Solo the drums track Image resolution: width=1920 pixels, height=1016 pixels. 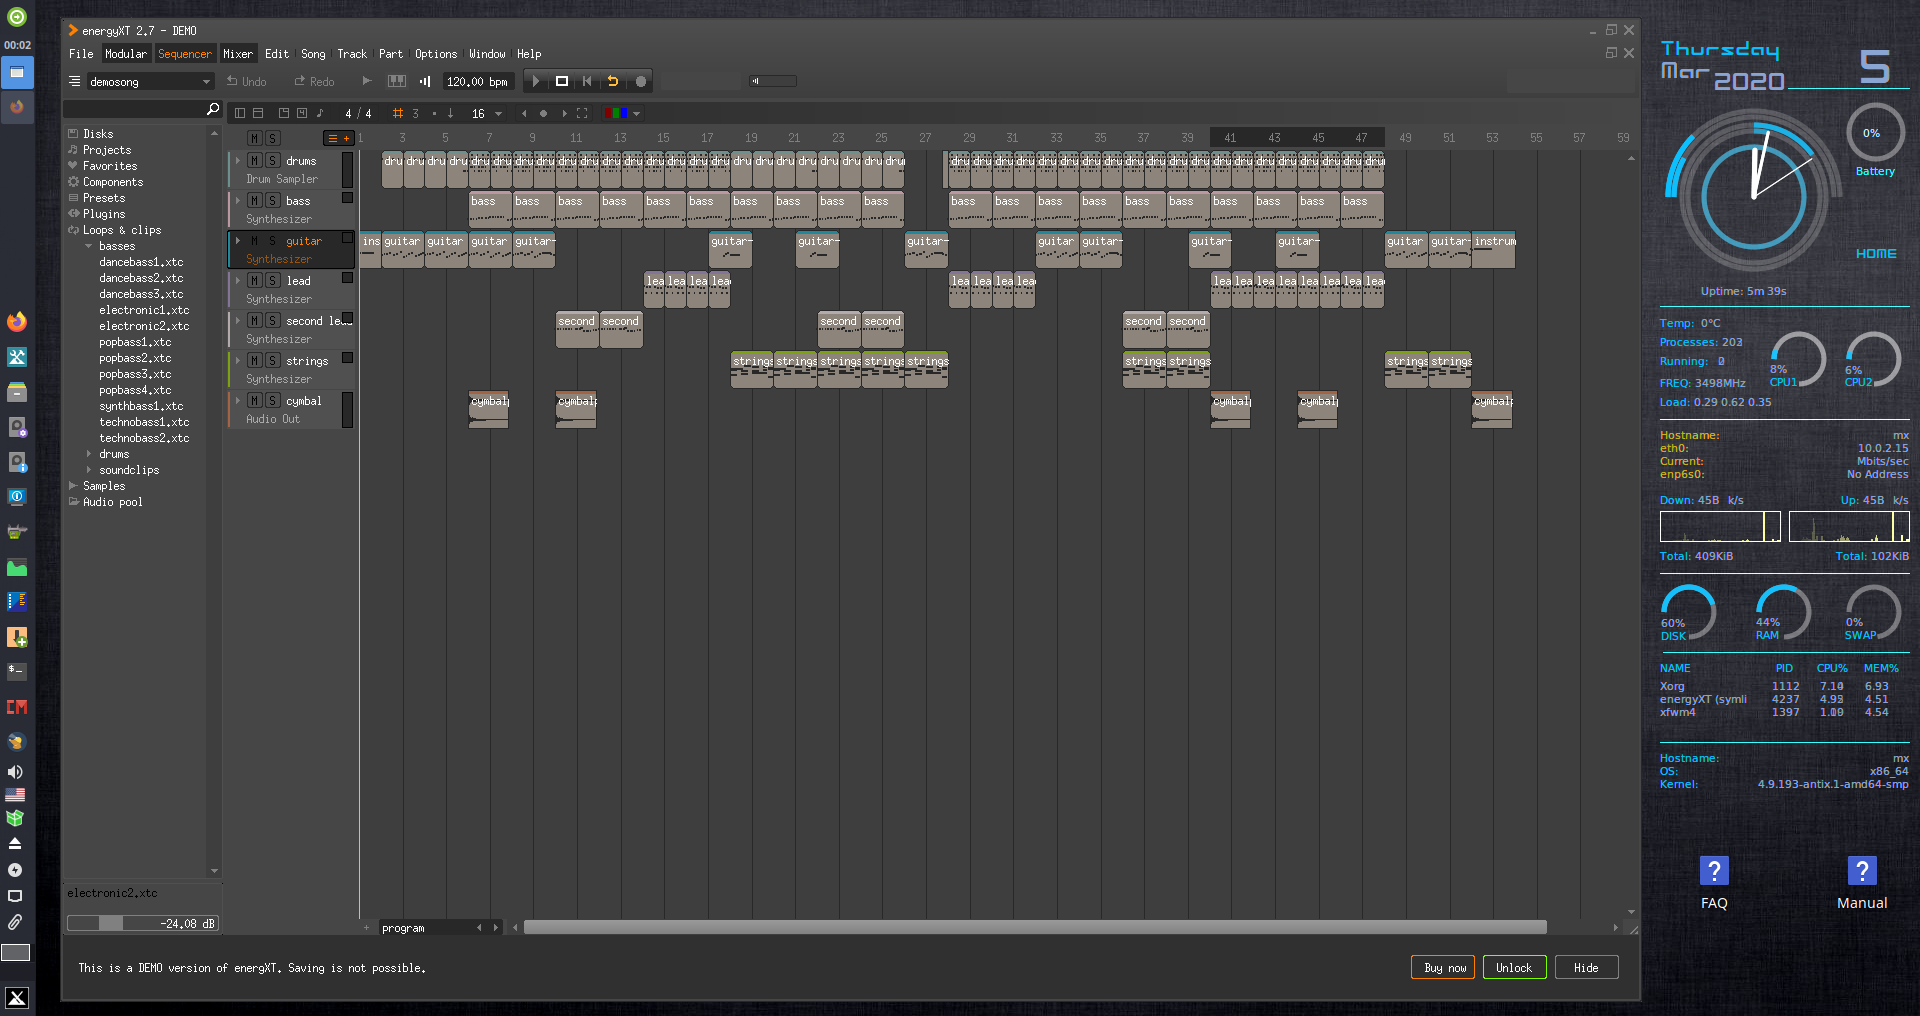272,161
